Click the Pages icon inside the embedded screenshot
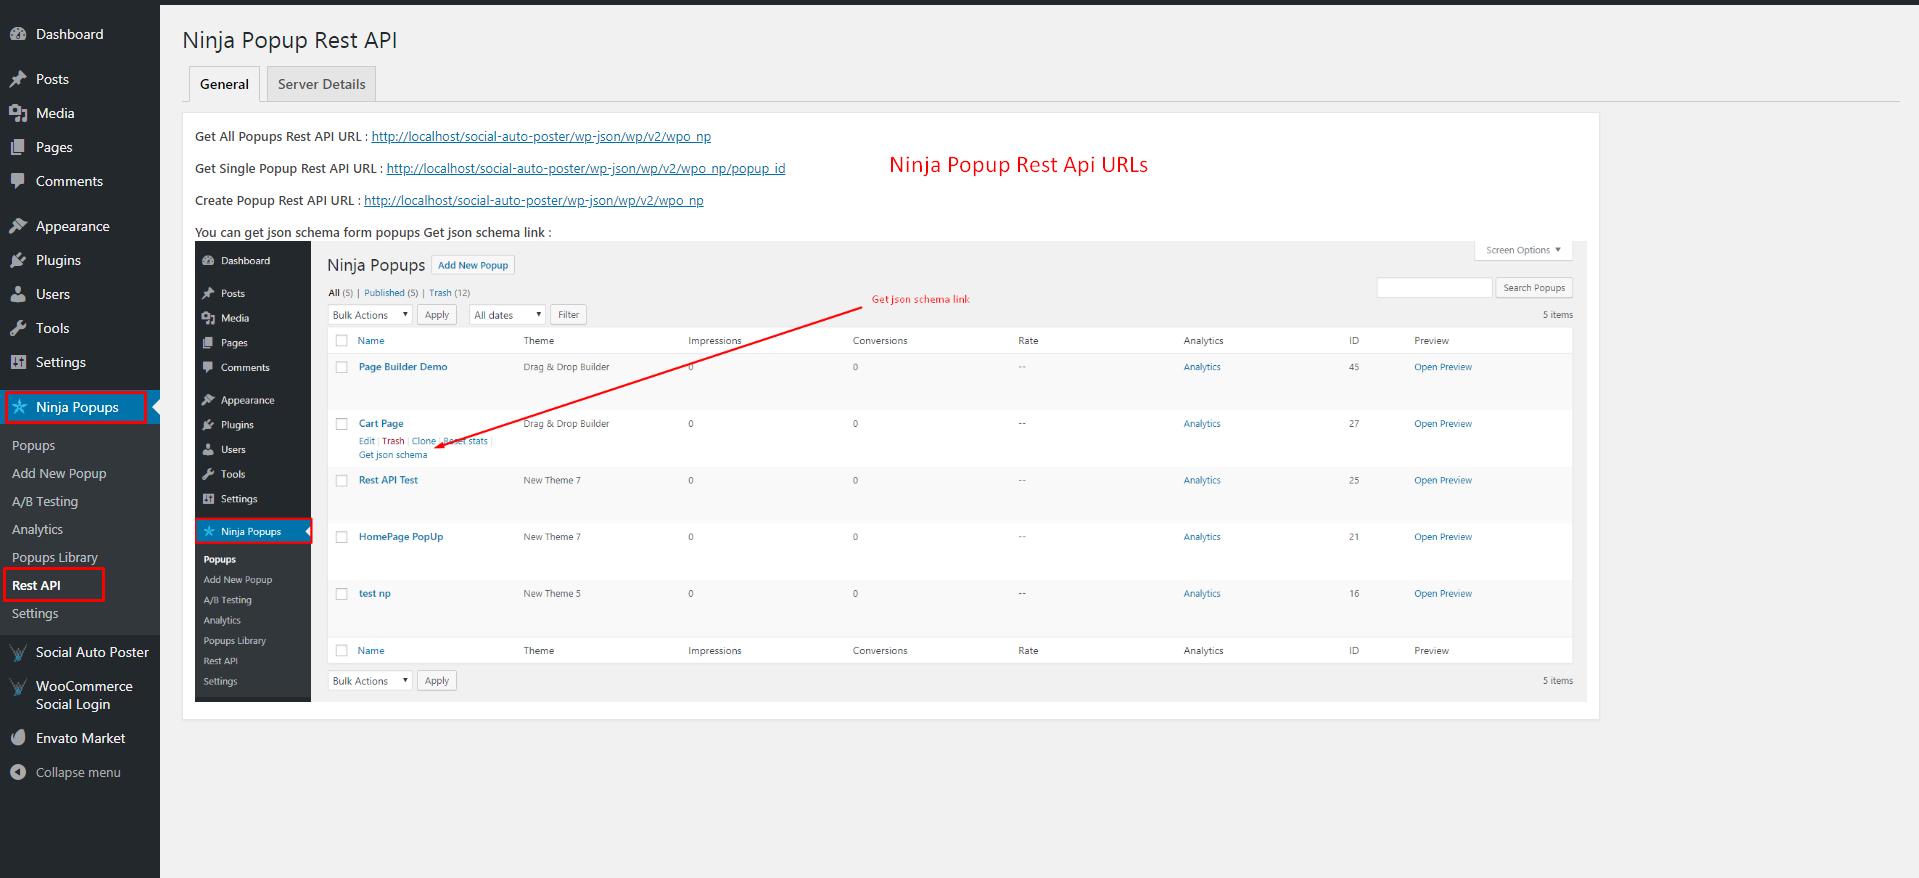 tap(208, 343)
